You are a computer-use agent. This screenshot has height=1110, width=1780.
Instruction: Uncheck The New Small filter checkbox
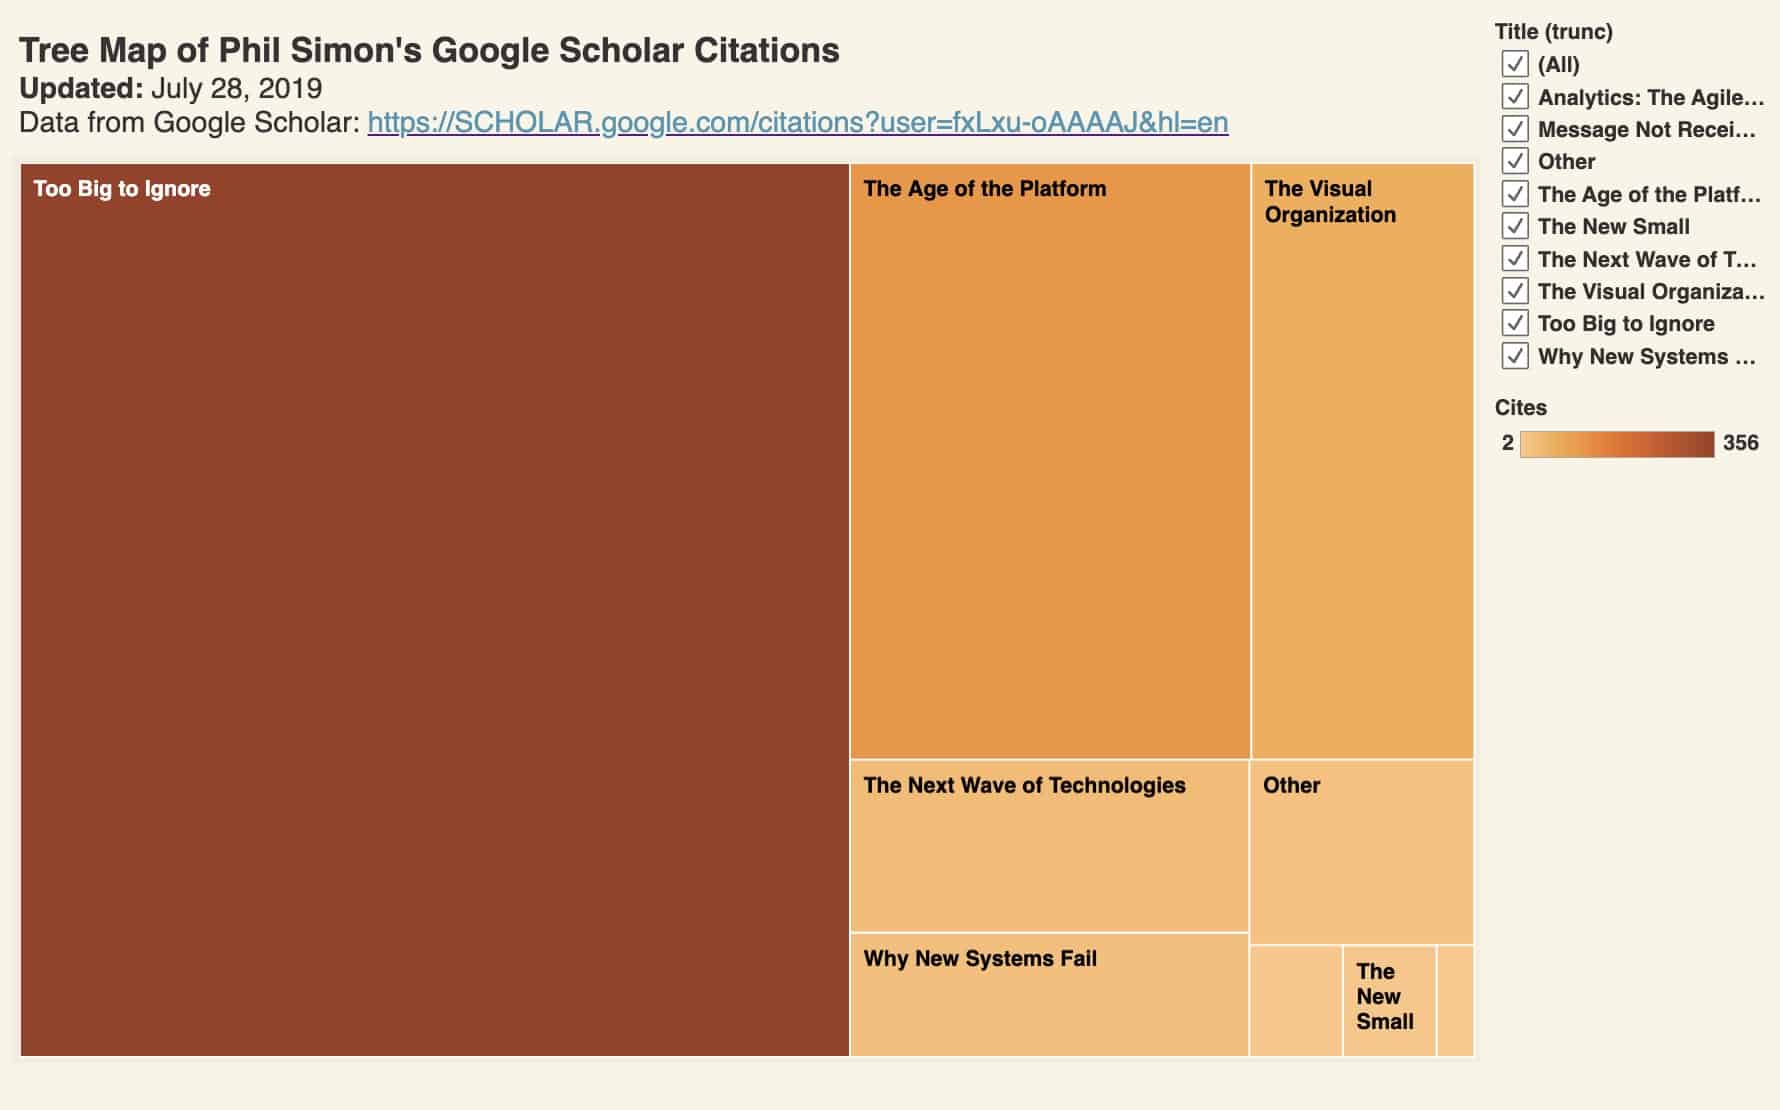(x=1515, y=226)
